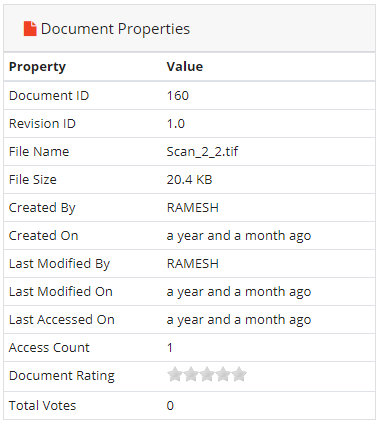Select document ID value 160

click(178, 96)
